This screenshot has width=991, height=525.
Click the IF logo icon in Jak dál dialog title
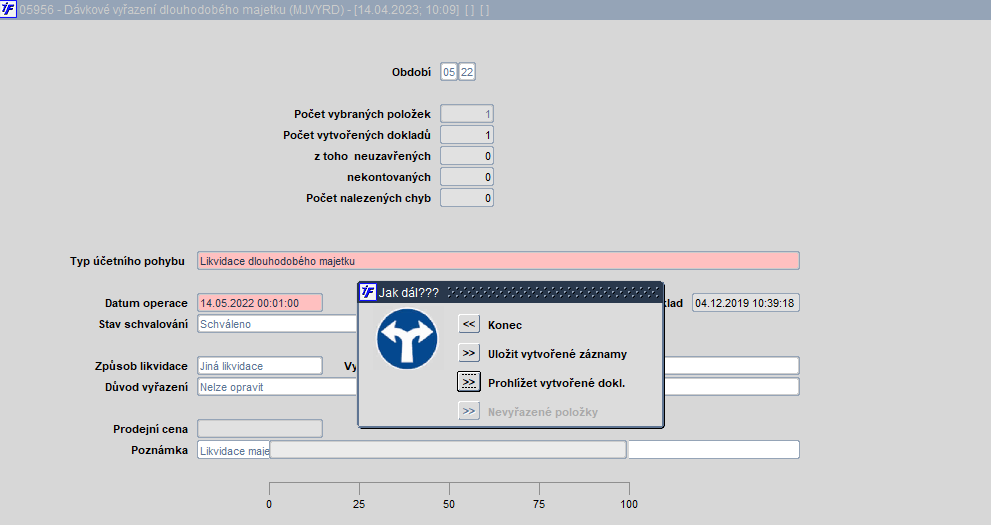coord(367,292)
